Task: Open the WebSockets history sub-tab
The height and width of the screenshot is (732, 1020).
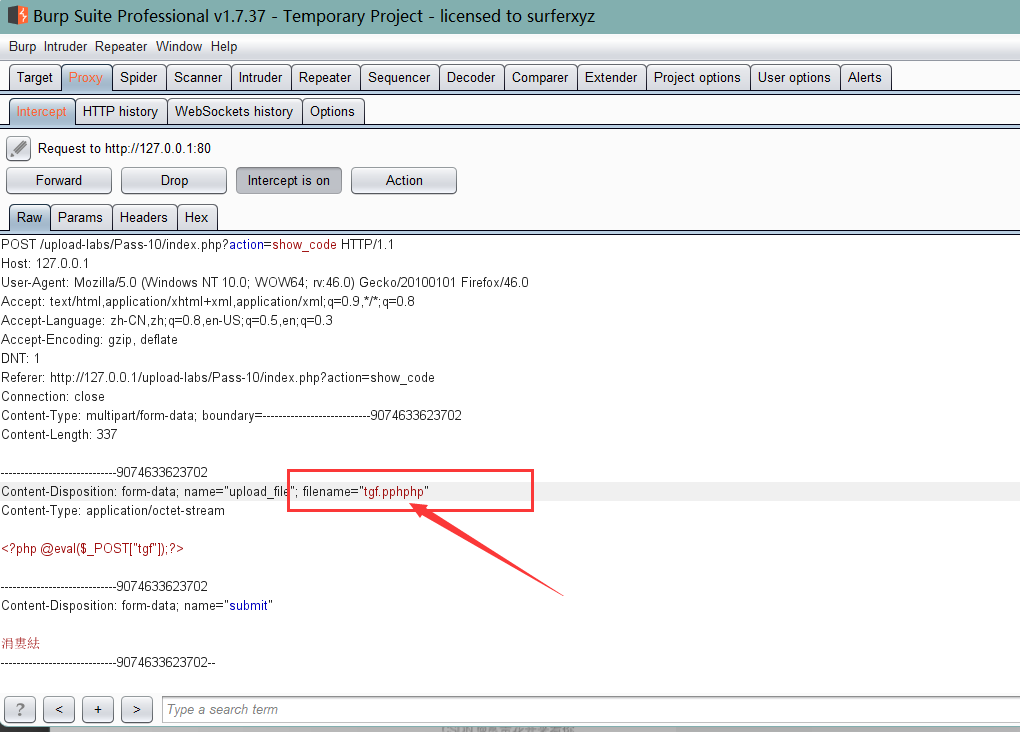Action: [234, 111]
